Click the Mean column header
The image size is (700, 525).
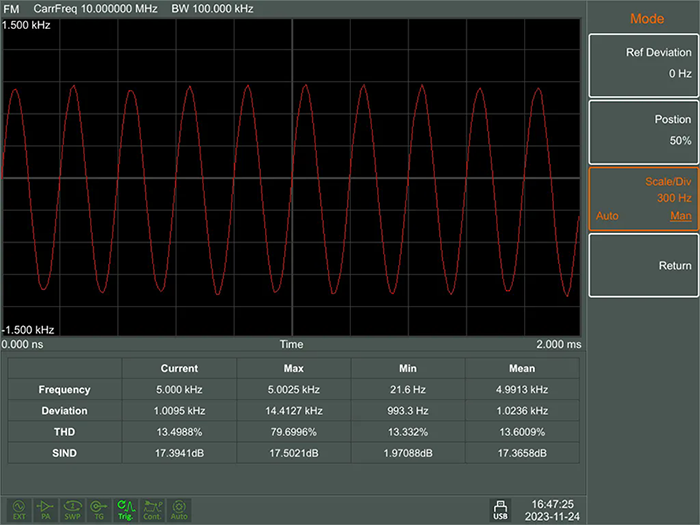522,368
